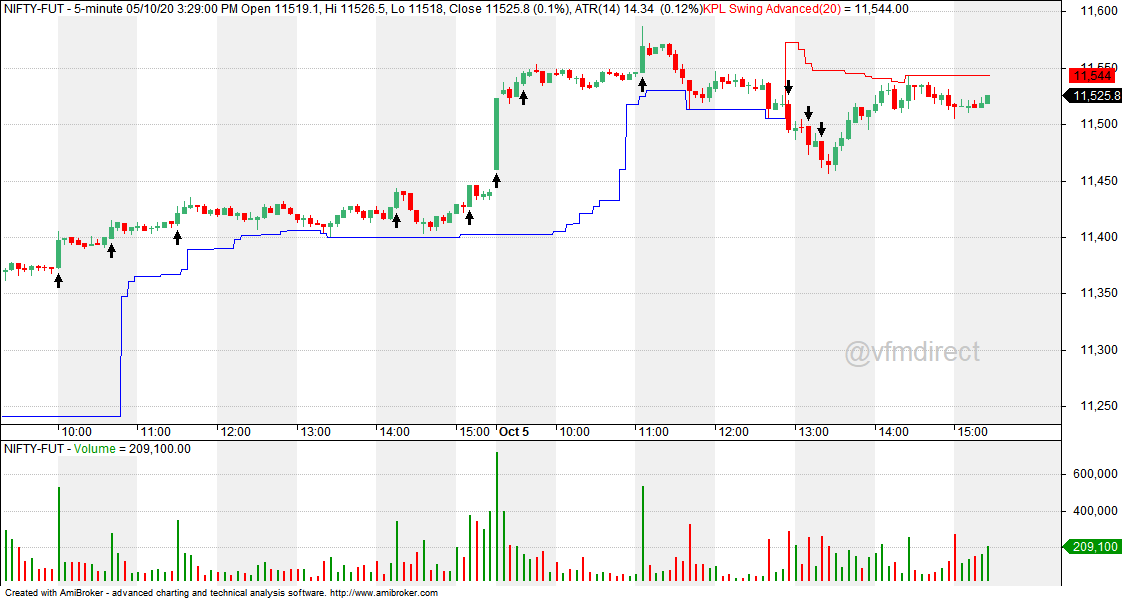The height and width of the screenshot is (599, 1122).
Task: Click the large green candle at Oct 5 open
Action: [497, 134]
